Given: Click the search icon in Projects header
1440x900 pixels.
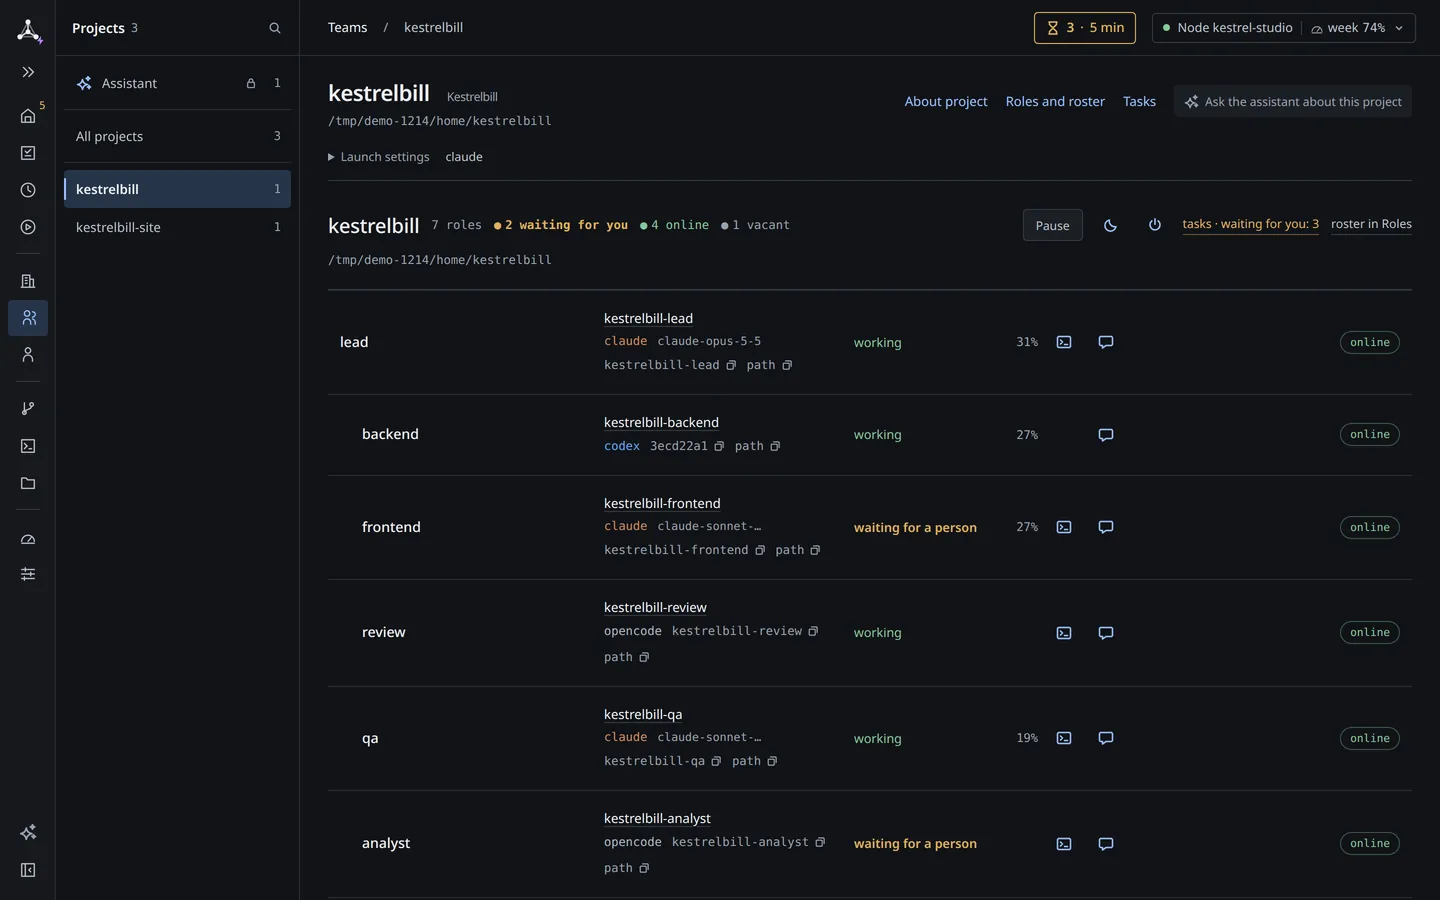Looking at the screenshot, I should pos(275,28).
